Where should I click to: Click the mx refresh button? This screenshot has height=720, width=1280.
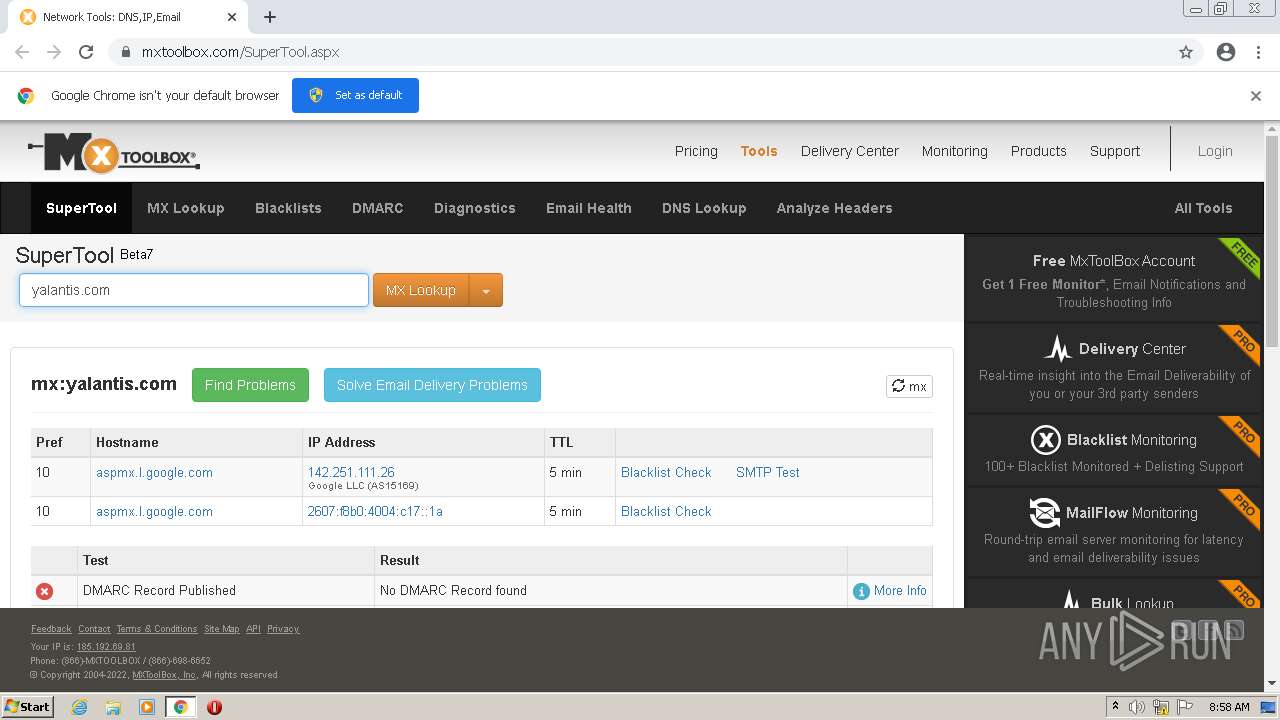pos(909,386)
